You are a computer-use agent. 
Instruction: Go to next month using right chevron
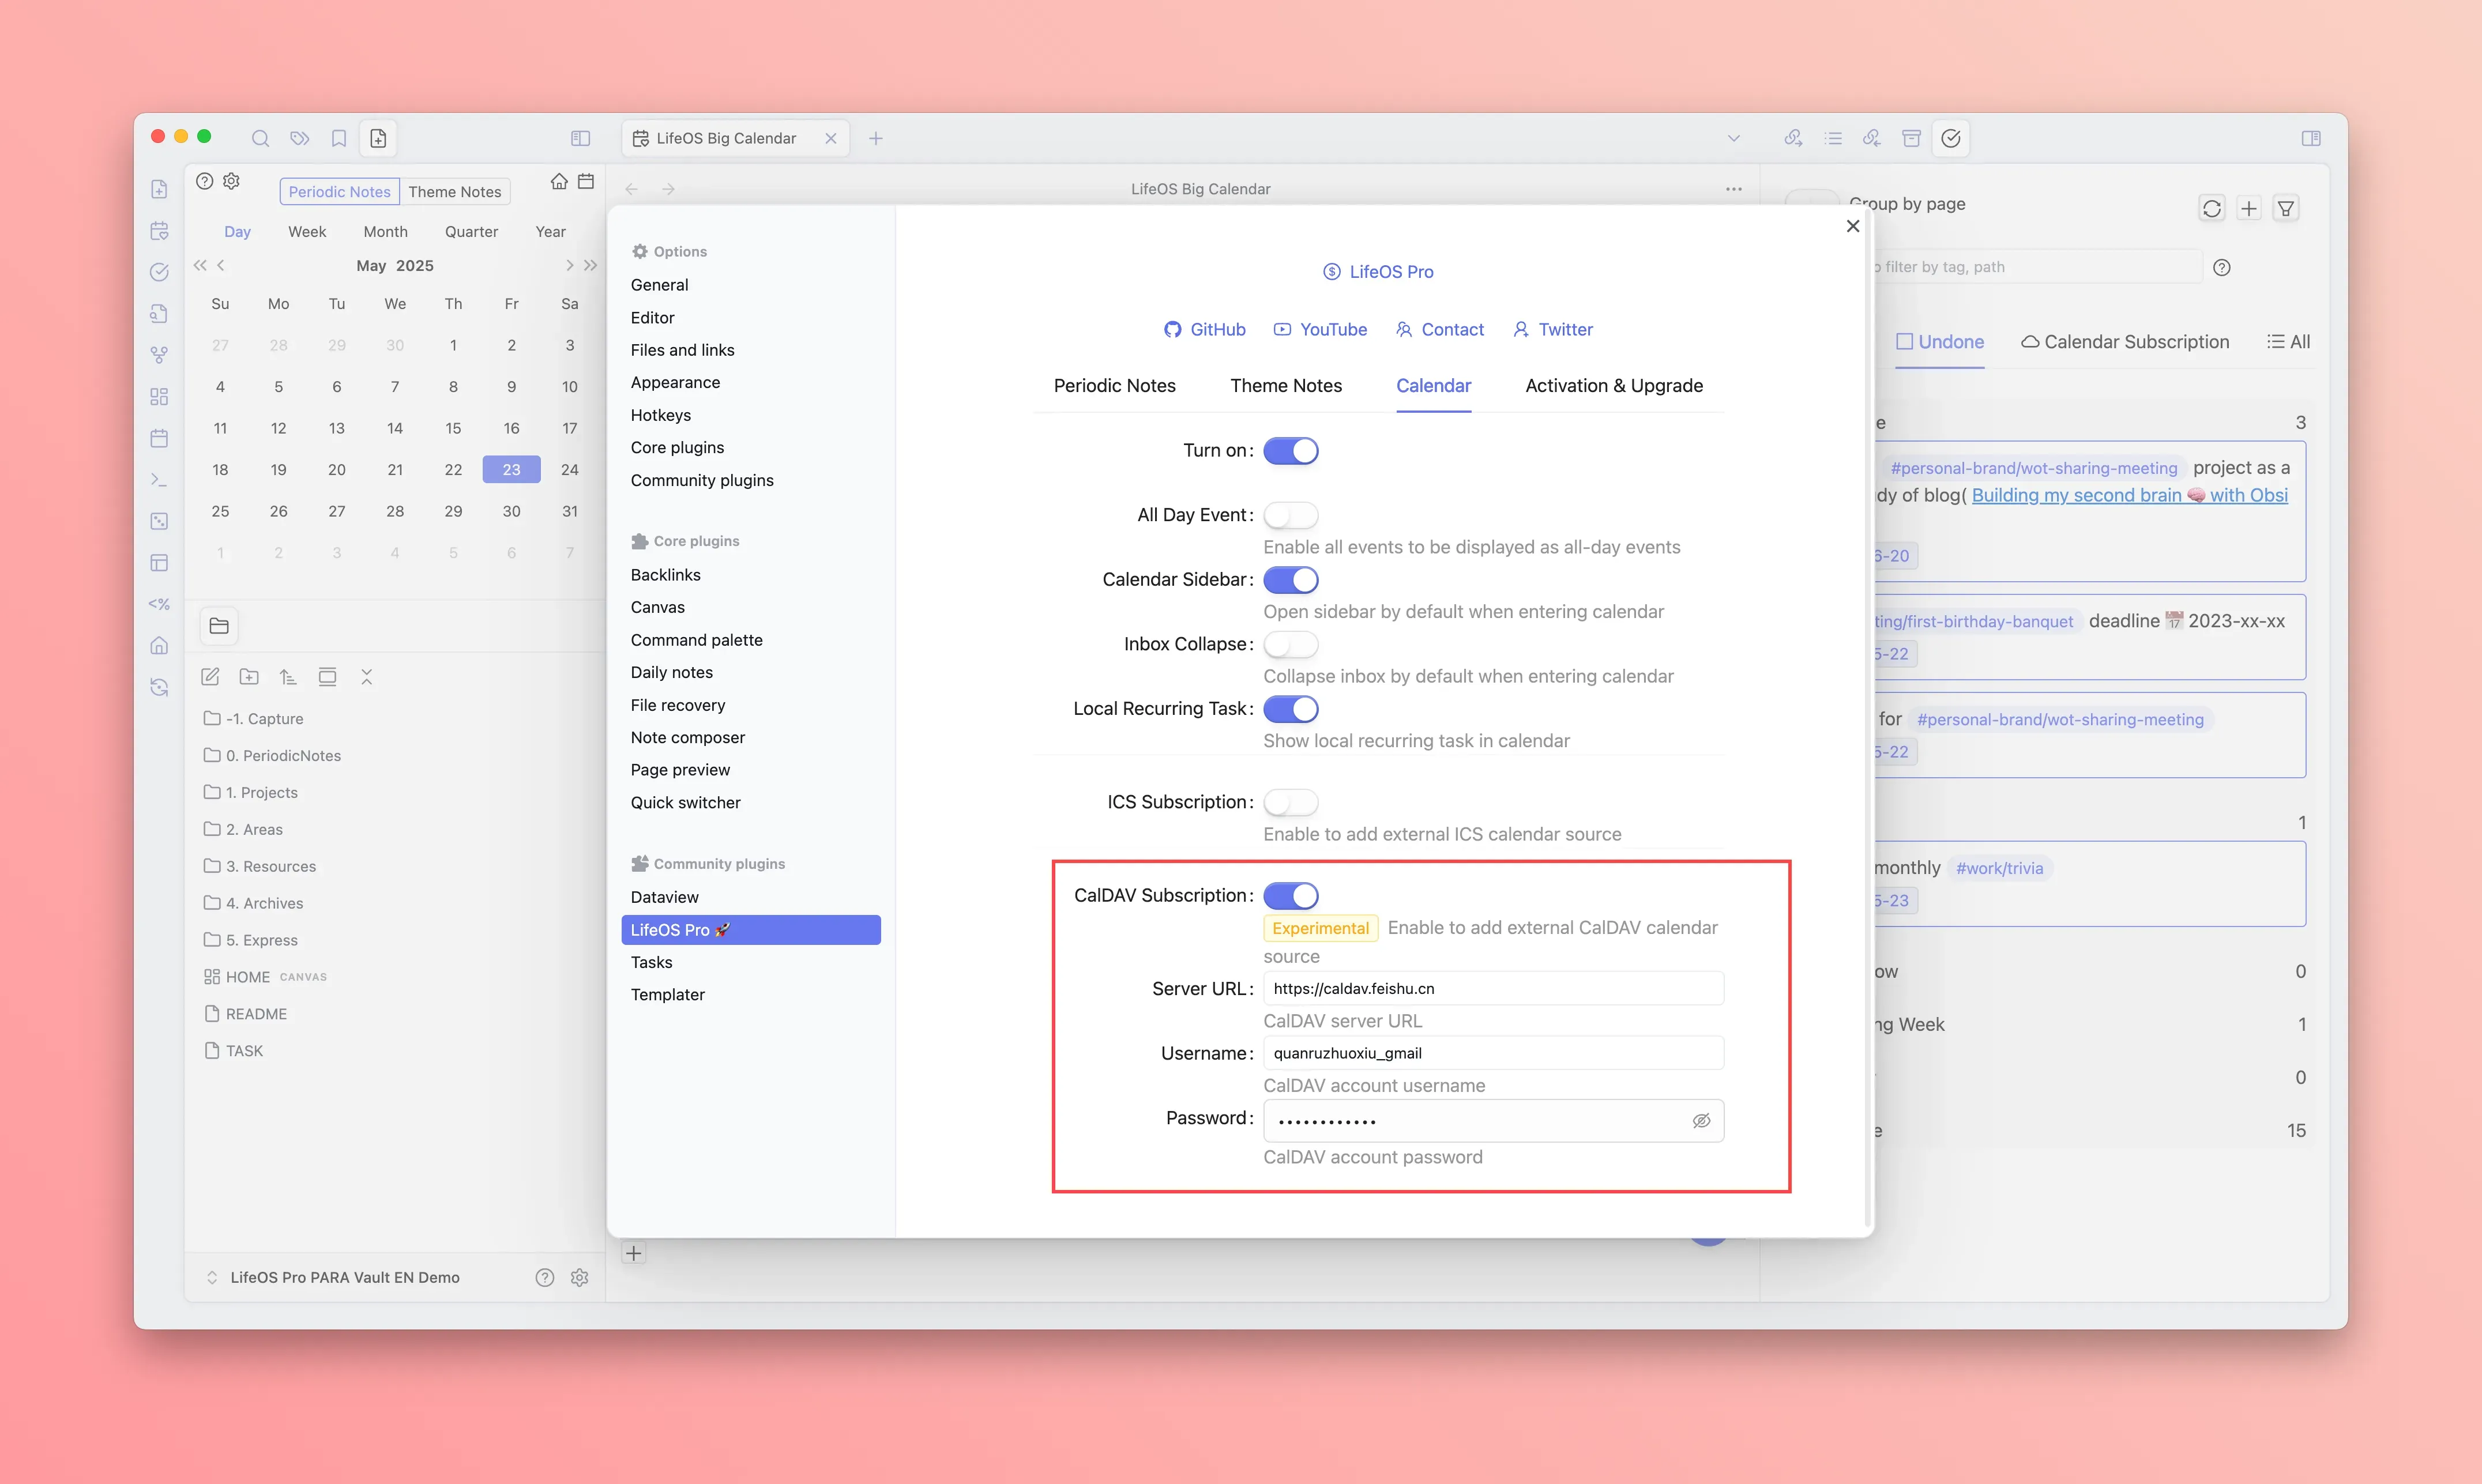point(569,265)
